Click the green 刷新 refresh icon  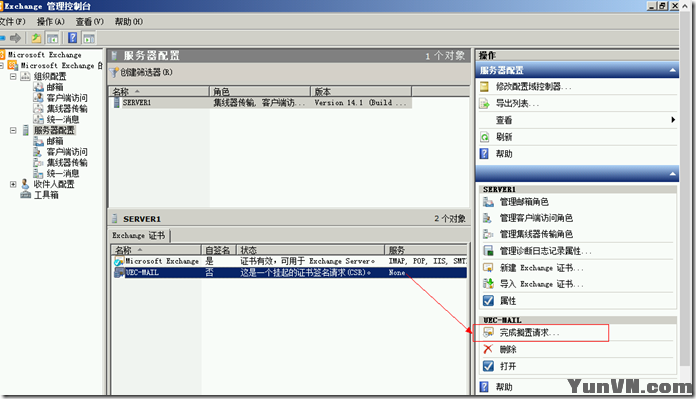click(x=485, y=137)
